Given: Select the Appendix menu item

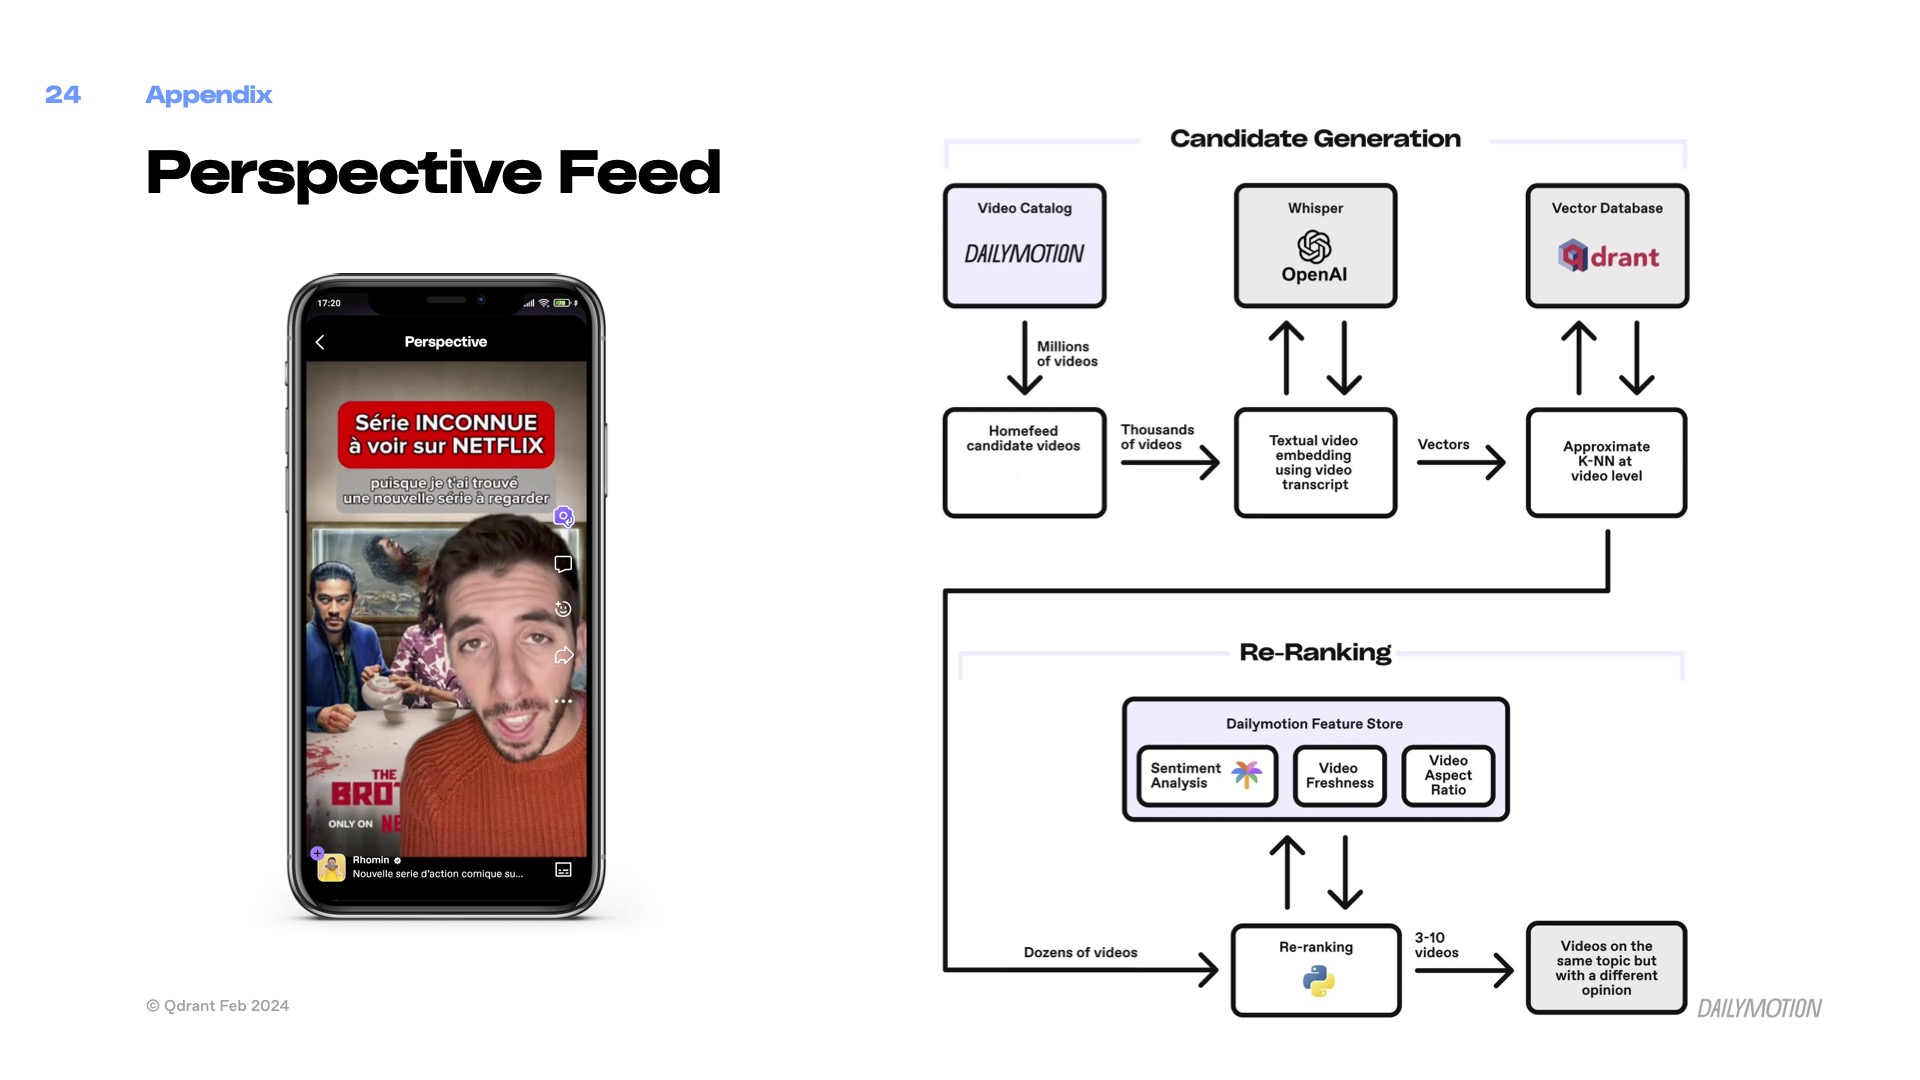Looking at the screenshot, I should coord(208,94).
